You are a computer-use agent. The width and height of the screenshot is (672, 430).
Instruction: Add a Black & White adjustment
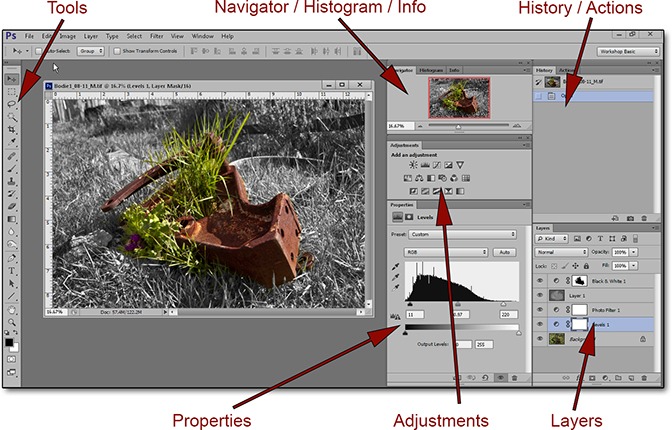click(431, 178)
